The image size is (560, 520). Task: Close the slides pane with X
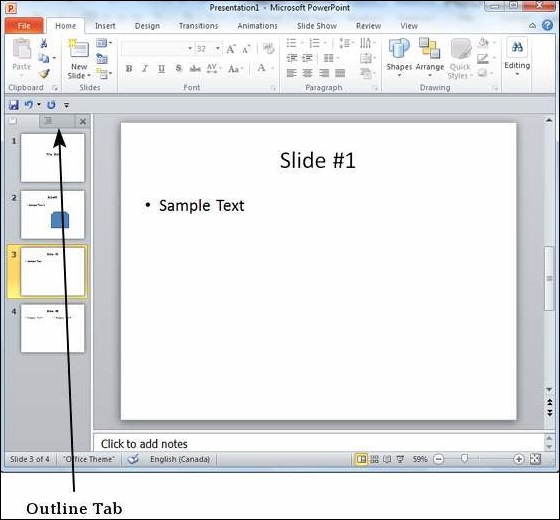(x=83, y=121)
